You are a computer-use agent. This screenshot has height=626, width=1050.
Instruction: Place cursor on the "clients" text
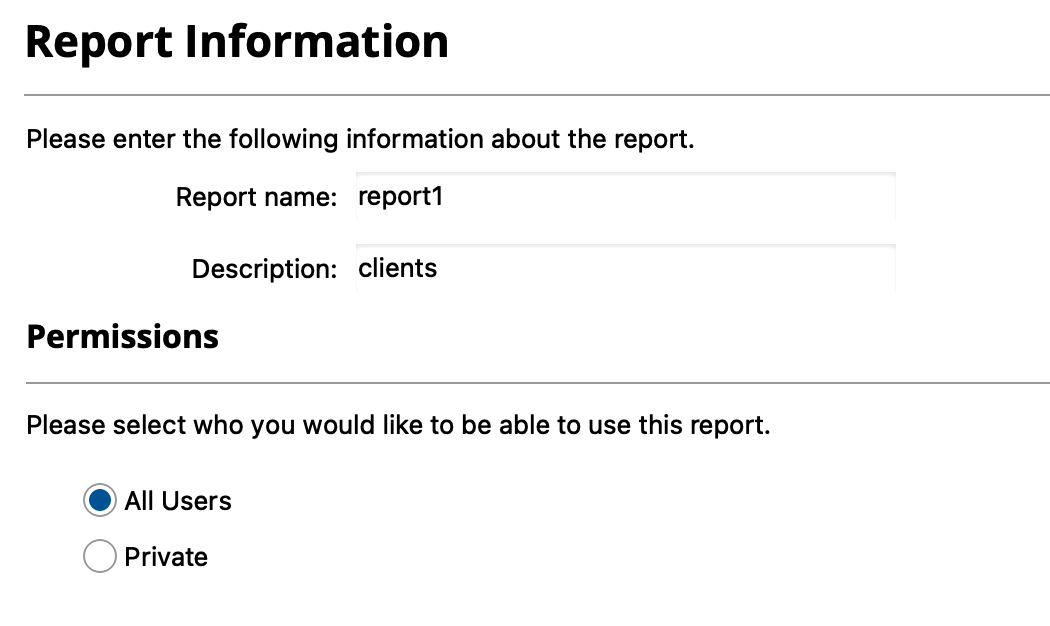(x=397, y=269)
